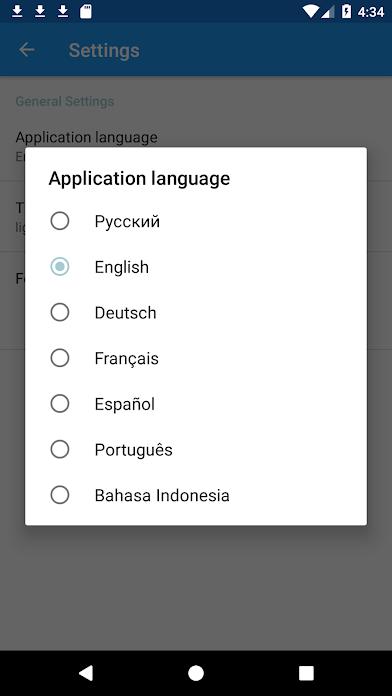Screen dimensions: 392x696
Task: Select the Deutsch radio button
Action: coord(59,312)
